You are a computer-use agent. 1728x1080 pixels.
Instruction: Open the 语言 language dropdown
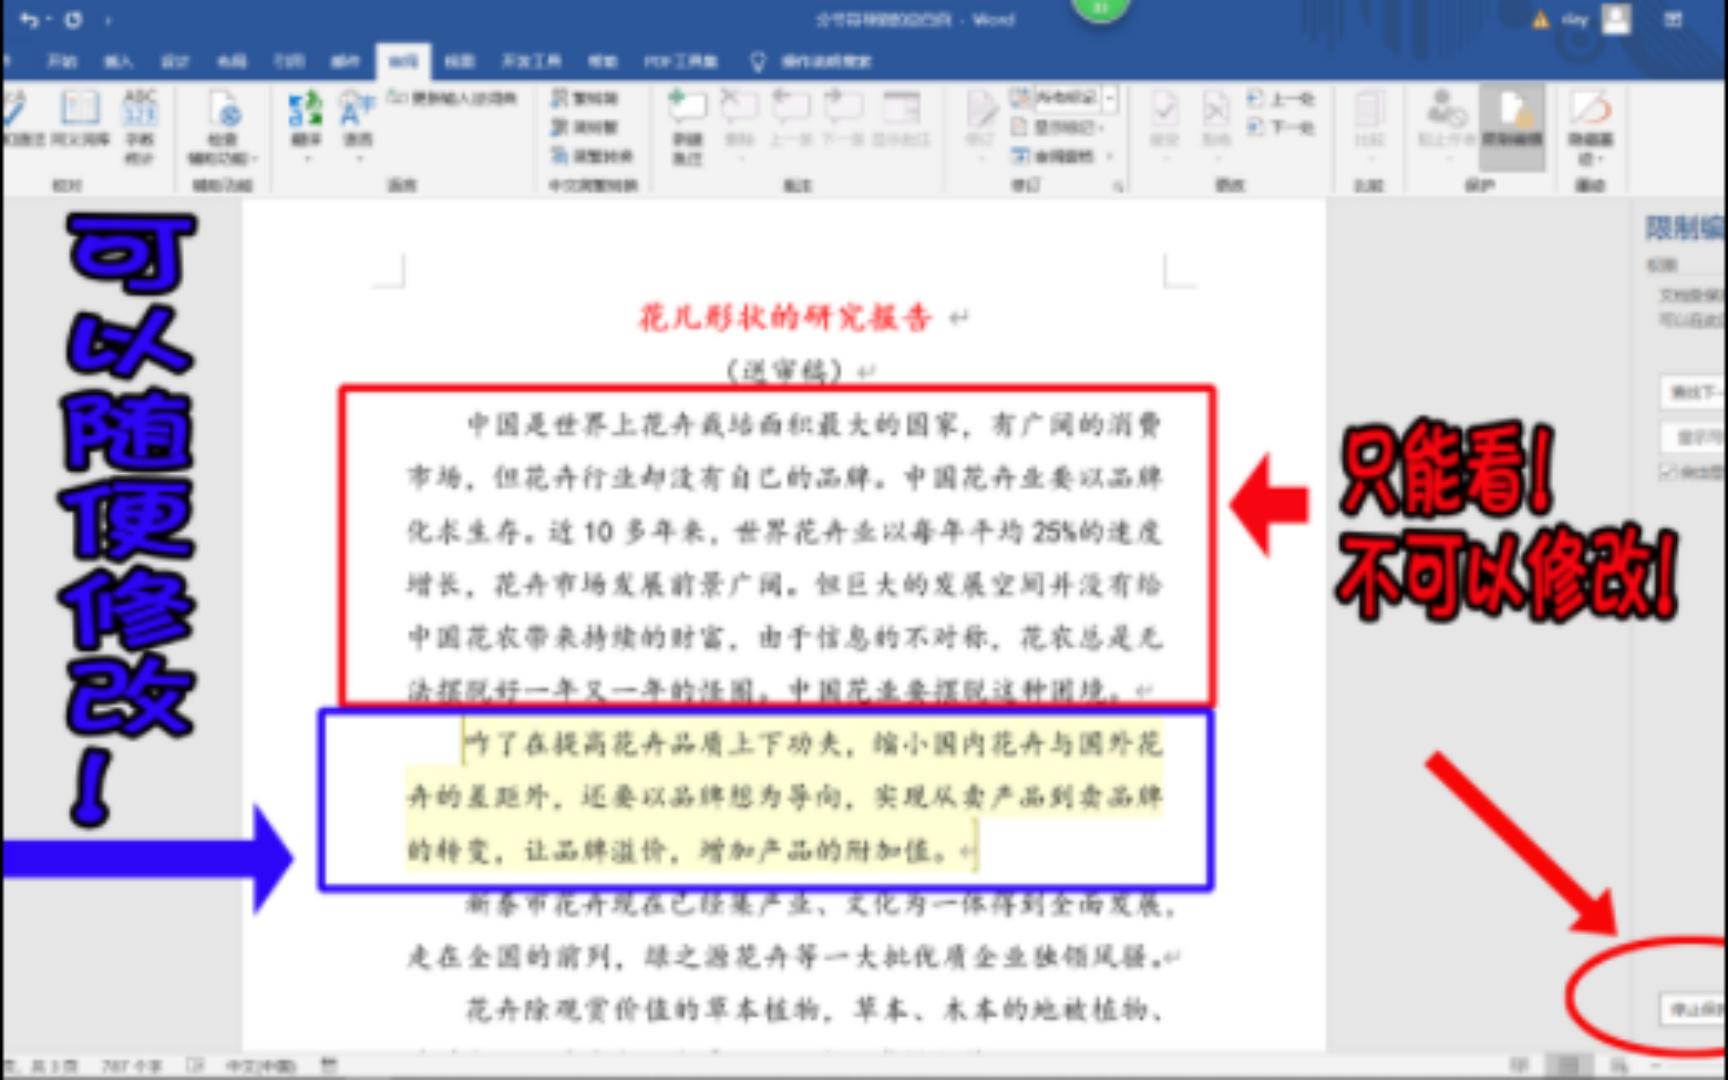357,125
